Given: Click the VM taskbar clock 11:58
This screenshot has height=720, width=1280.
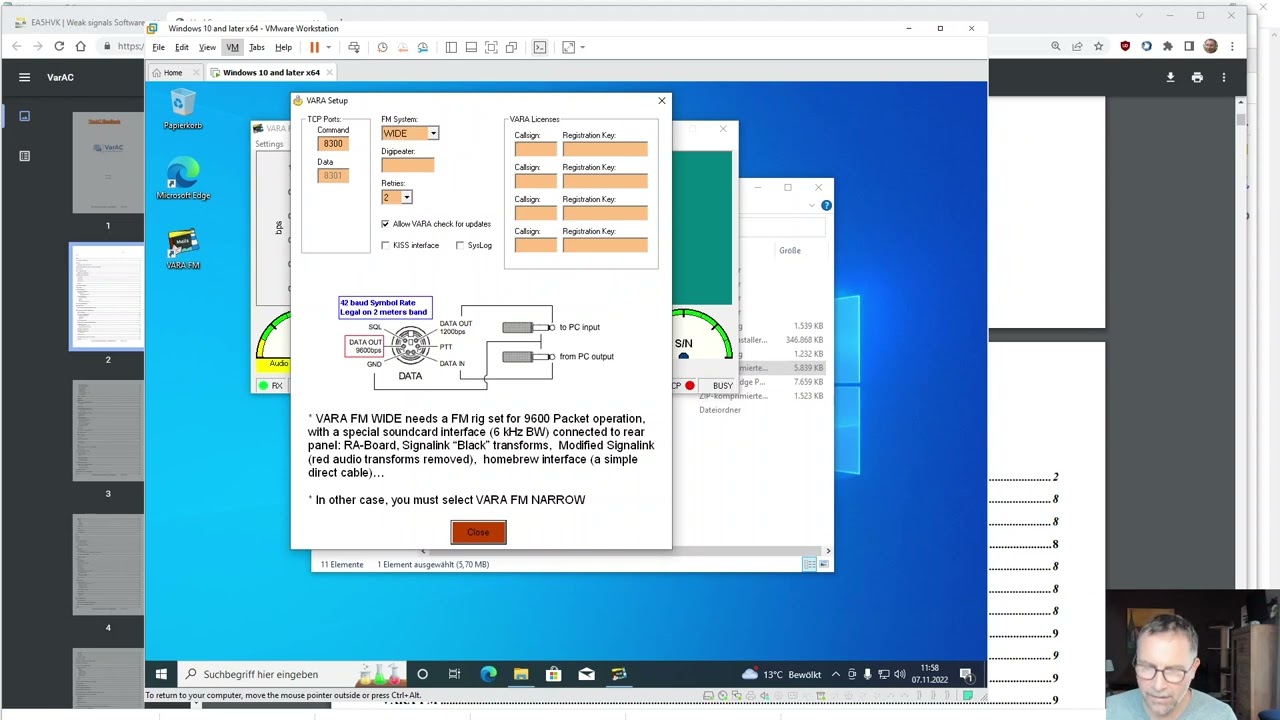Looking at the screenshot, I should (929, 674).
